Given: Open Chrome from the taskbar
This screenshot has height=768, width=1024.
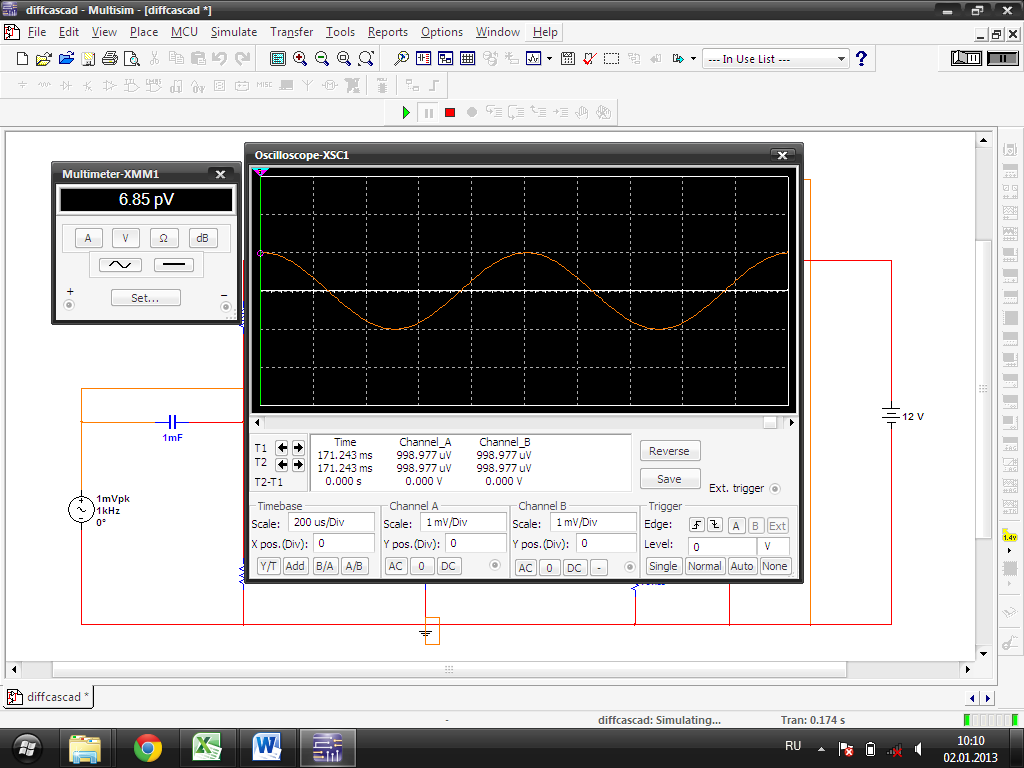Looking at the screenshot, I should click(148, 748).
